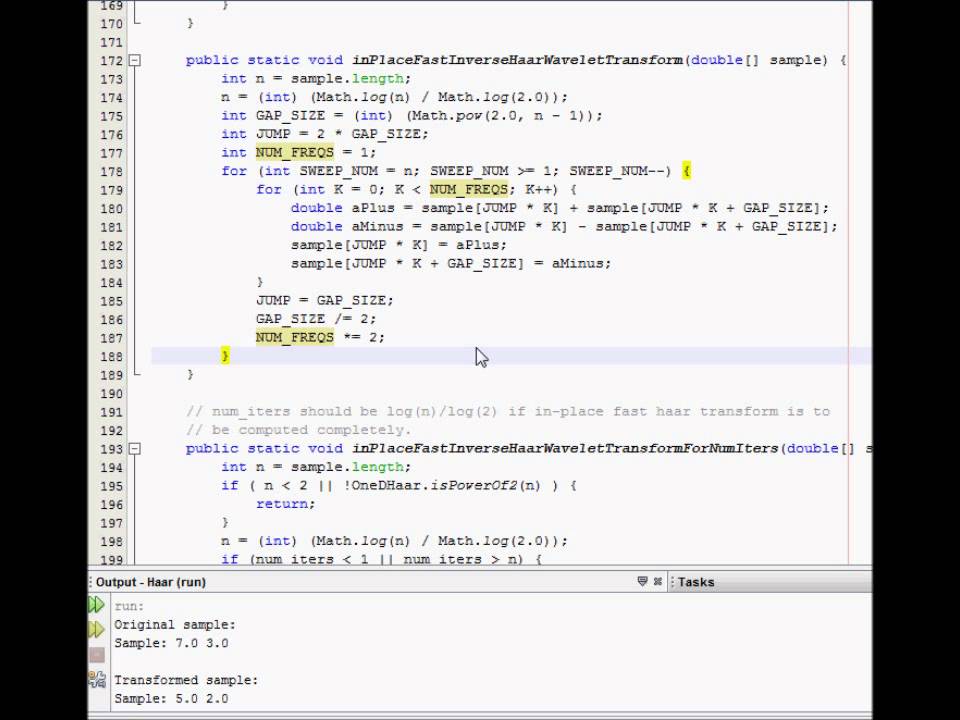
Task: Click 'Original sample:' in the output
Action: (x=174, y=624)
